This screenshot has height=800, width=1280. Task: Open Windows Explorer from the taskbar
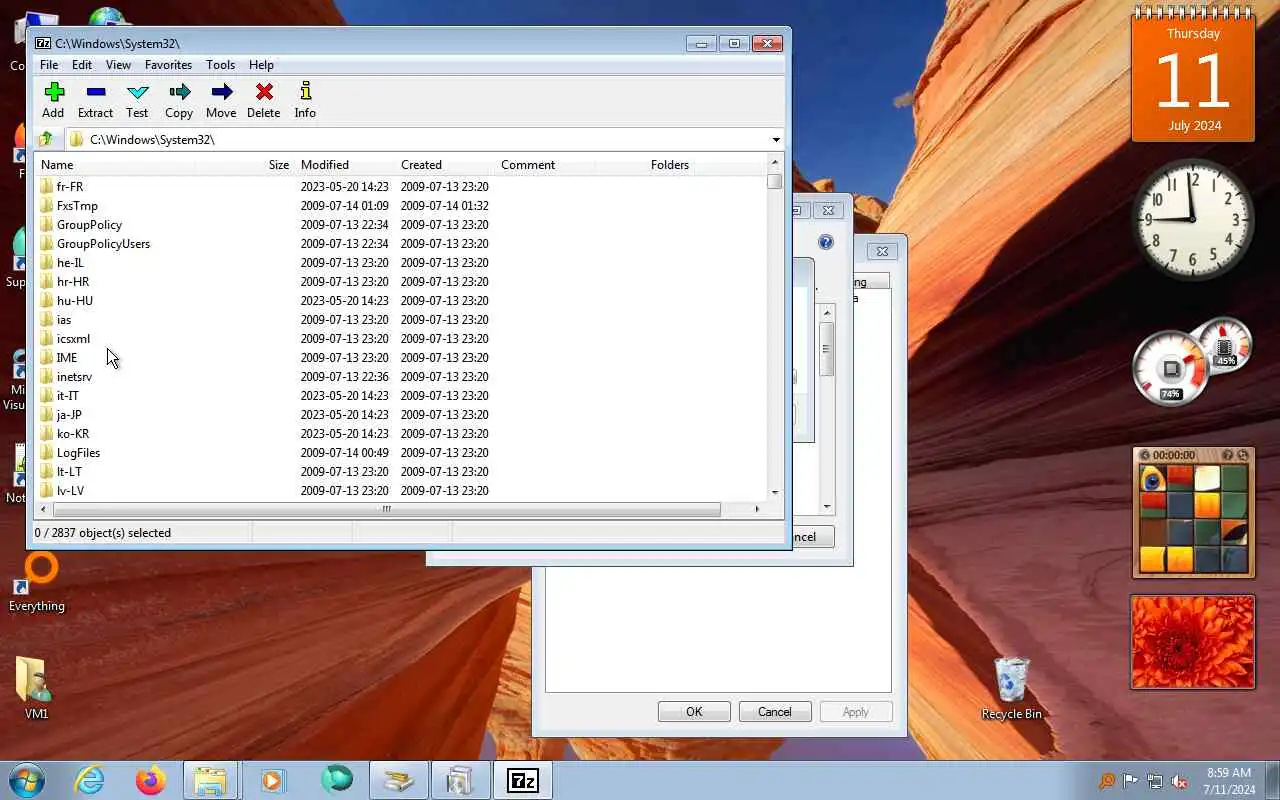click(211, 779)
